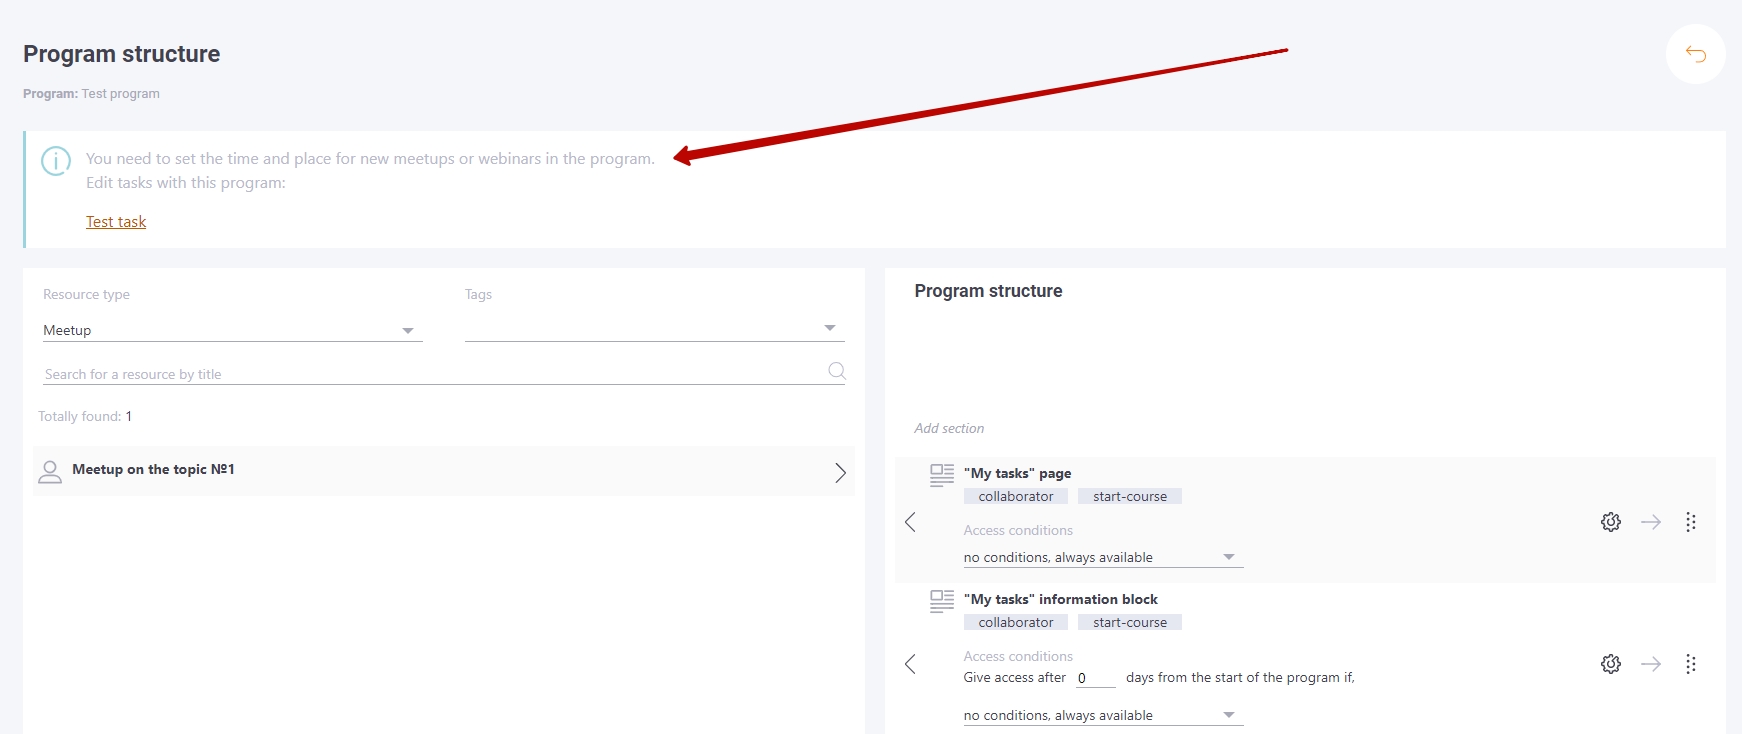The image size is (1742, 734).
Task: Click the "My tasks" information block title
Action: pyautogui.click(x=1060, y=599)
